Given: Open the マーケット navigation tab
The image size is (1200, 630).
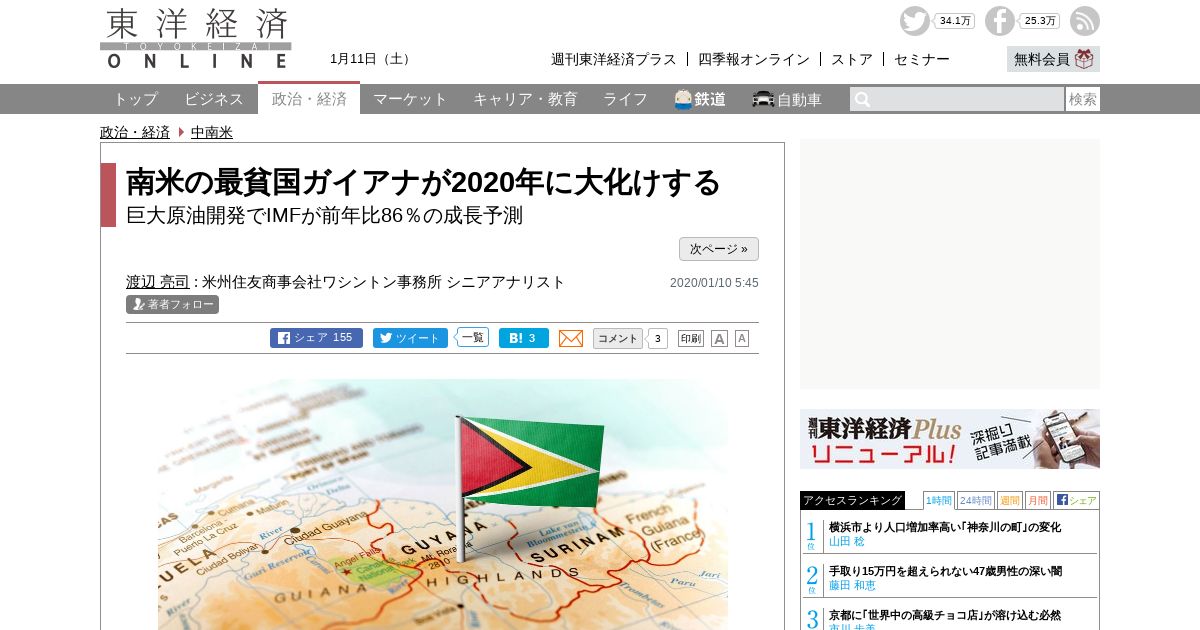Looking at the screenshot, I should (410, 99).
